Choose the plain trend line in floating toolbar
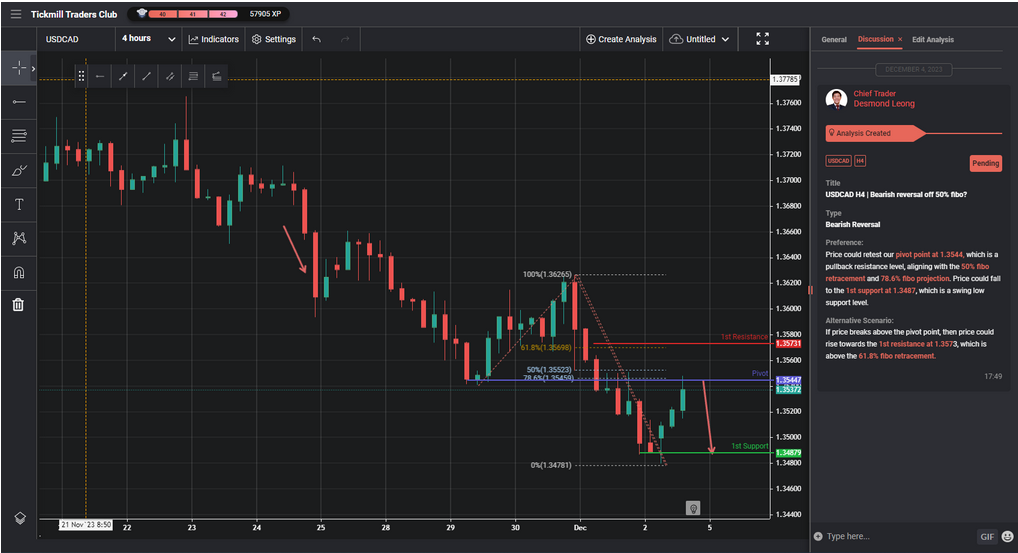The height and width of the screenshot is (553, 1018). [x=147, y=76]
